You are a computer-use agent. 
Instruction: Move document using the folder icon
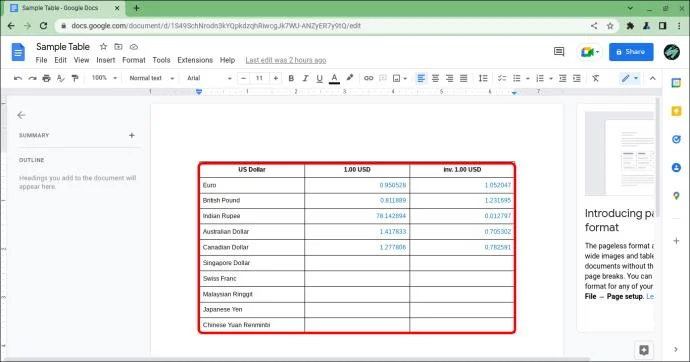[118, 47]
